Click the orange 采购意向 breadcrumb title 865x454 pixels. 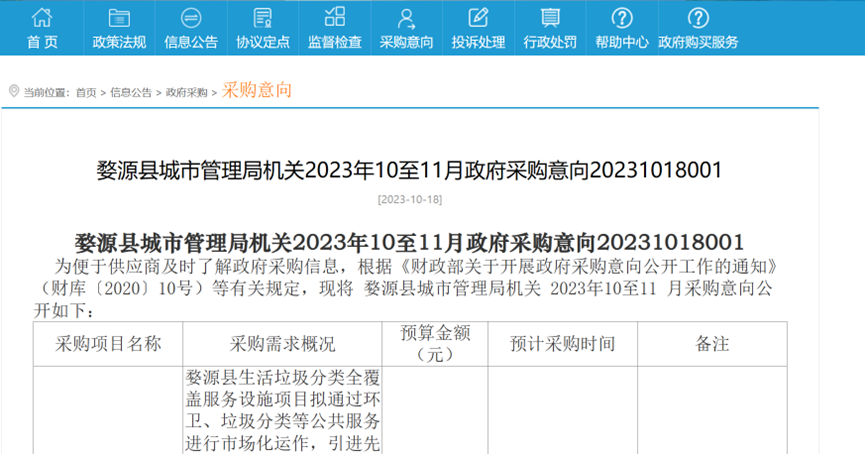click(x=257, y=90)
